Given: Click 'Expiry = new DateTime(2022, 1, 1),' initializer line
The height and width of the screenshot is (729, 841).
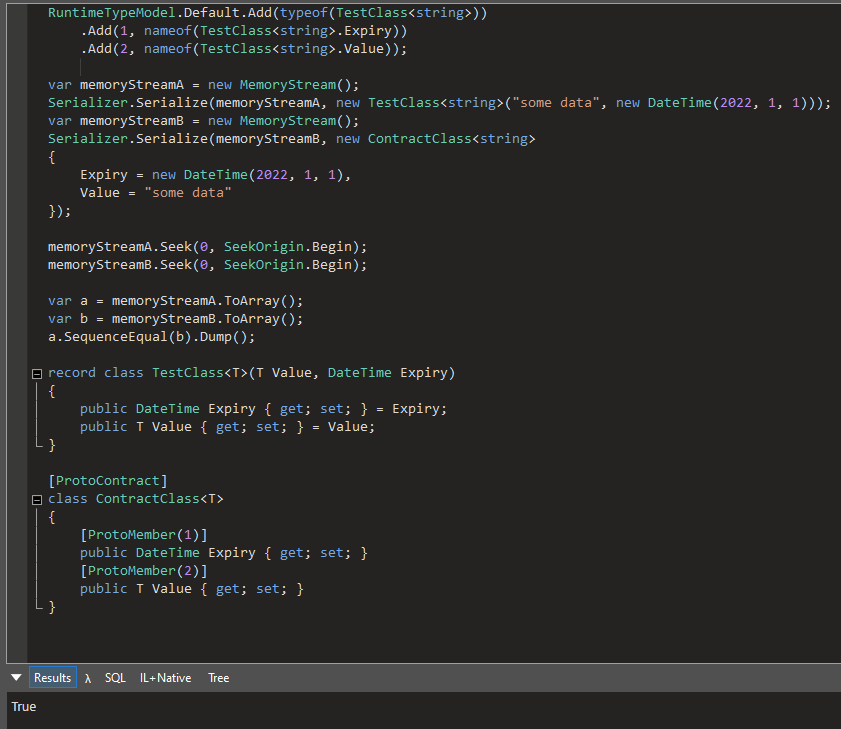Looking at the screenshot, I should [x=215, y=175].
